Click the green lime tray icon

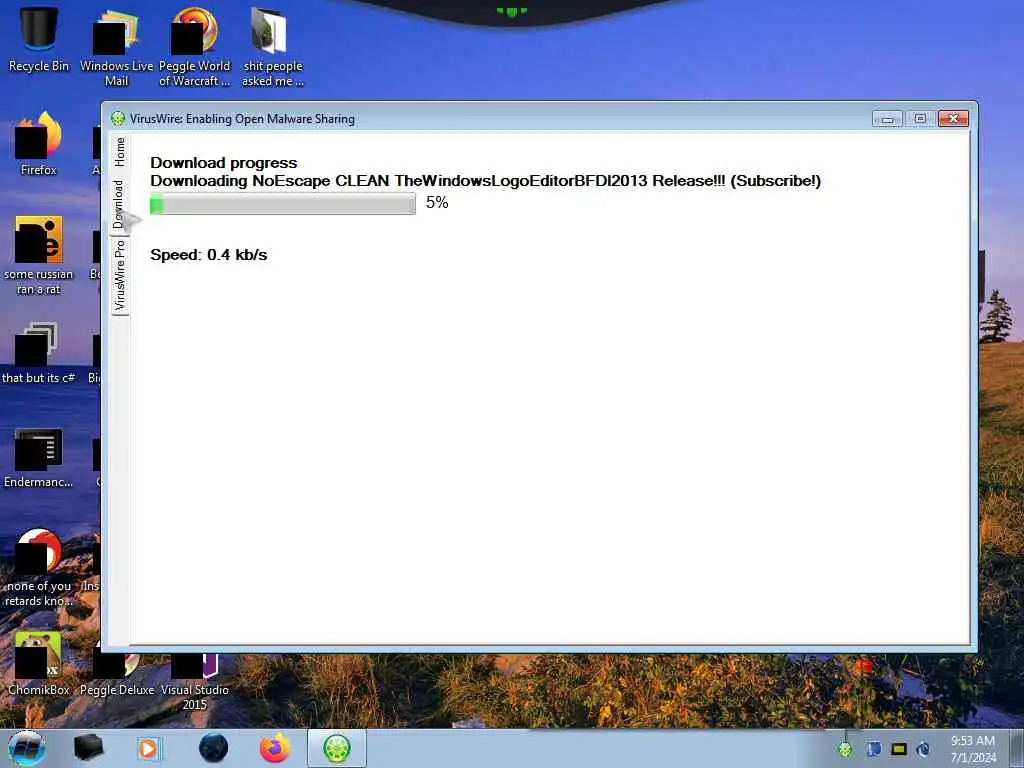click(x=845, y=749)
